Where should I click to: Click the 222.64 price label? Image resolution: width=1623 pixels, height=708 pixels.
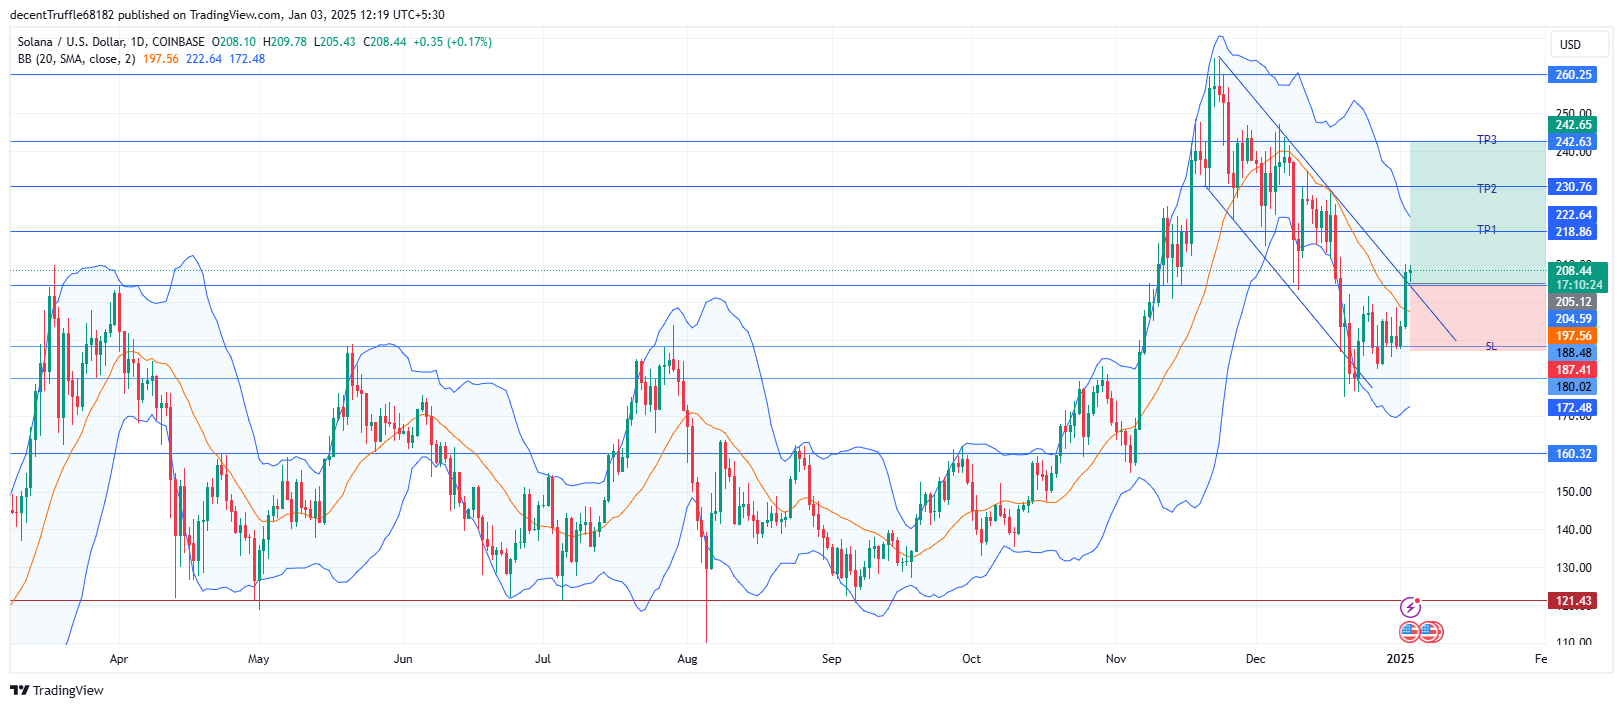pyautogui.click(x=1574, y=215)
